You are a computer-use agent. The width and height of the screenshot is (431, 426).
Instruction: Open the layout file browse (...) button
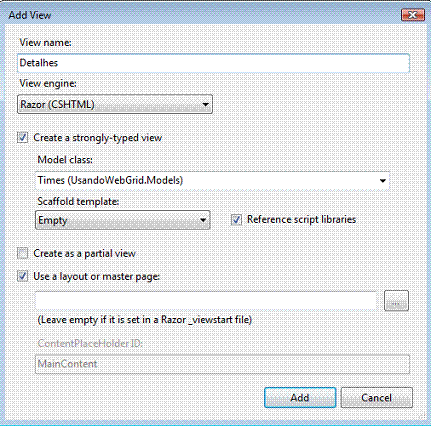(x=396, y=301)
